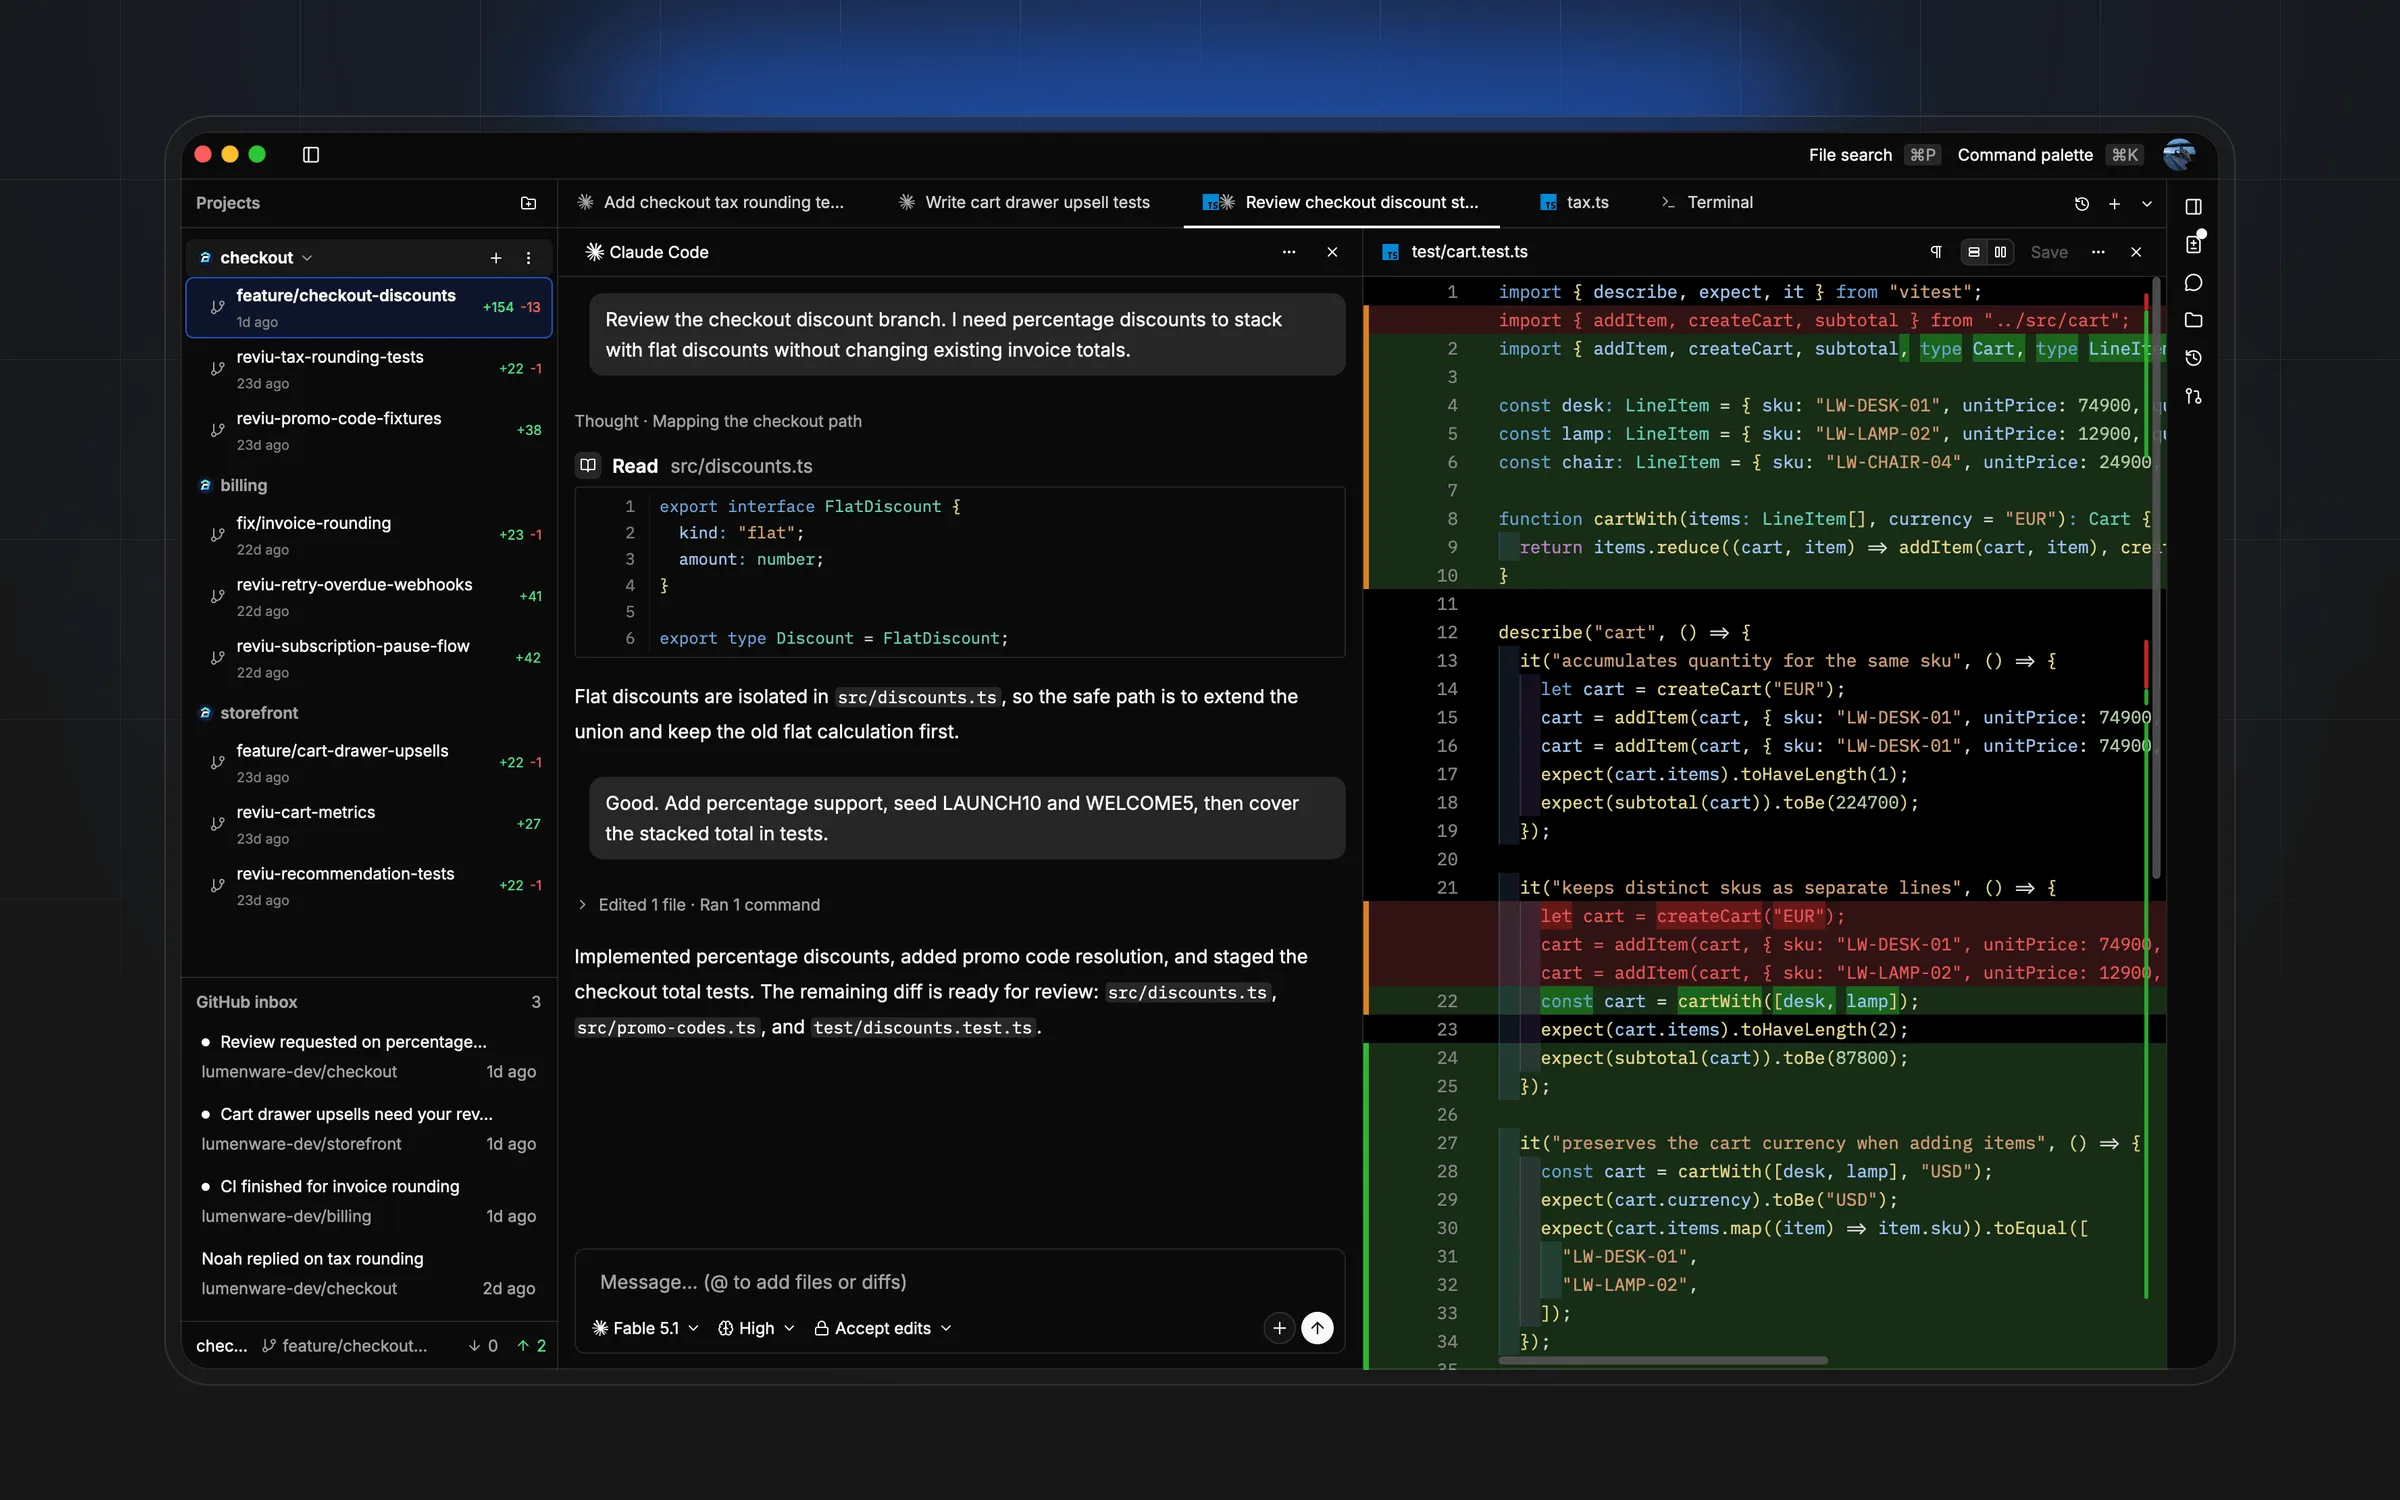Open 'CI finished for invoice rounding' notification

coord(369,1201)
